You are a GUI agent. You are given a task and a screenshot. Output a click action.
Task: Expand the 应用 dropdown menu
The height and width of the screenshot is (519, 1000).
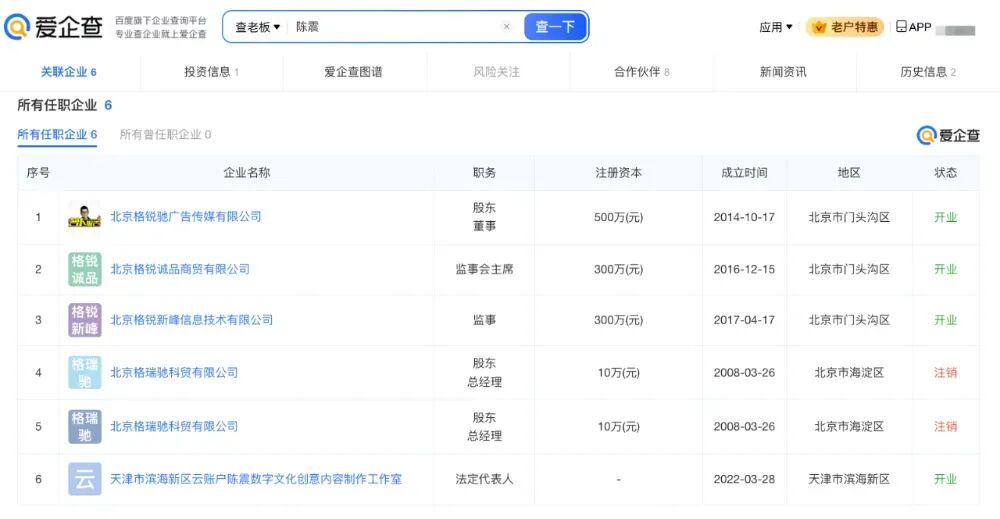pos(775,27)
